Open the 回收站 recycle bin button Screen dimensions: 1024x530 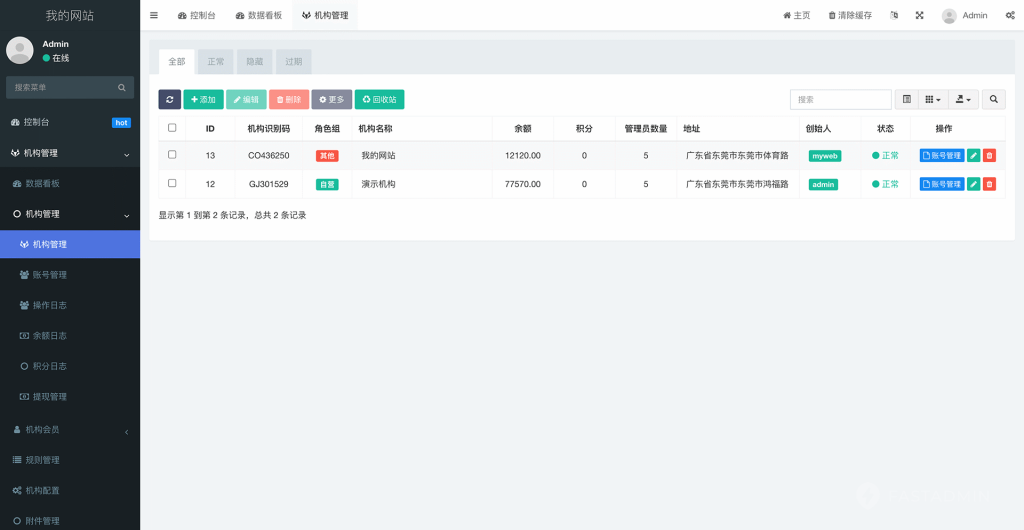point(379,100)
